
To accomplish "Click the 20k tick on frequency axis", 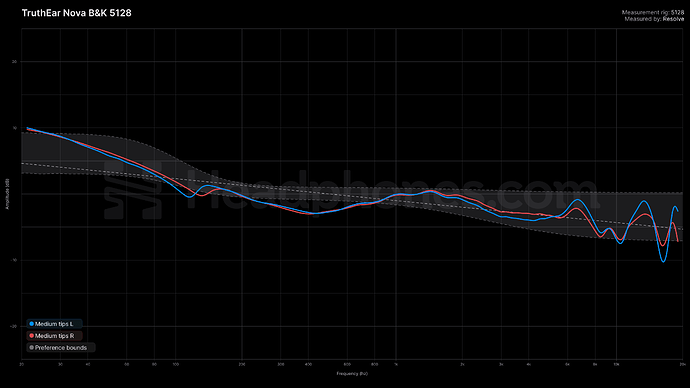I will [x=682, y=364].
